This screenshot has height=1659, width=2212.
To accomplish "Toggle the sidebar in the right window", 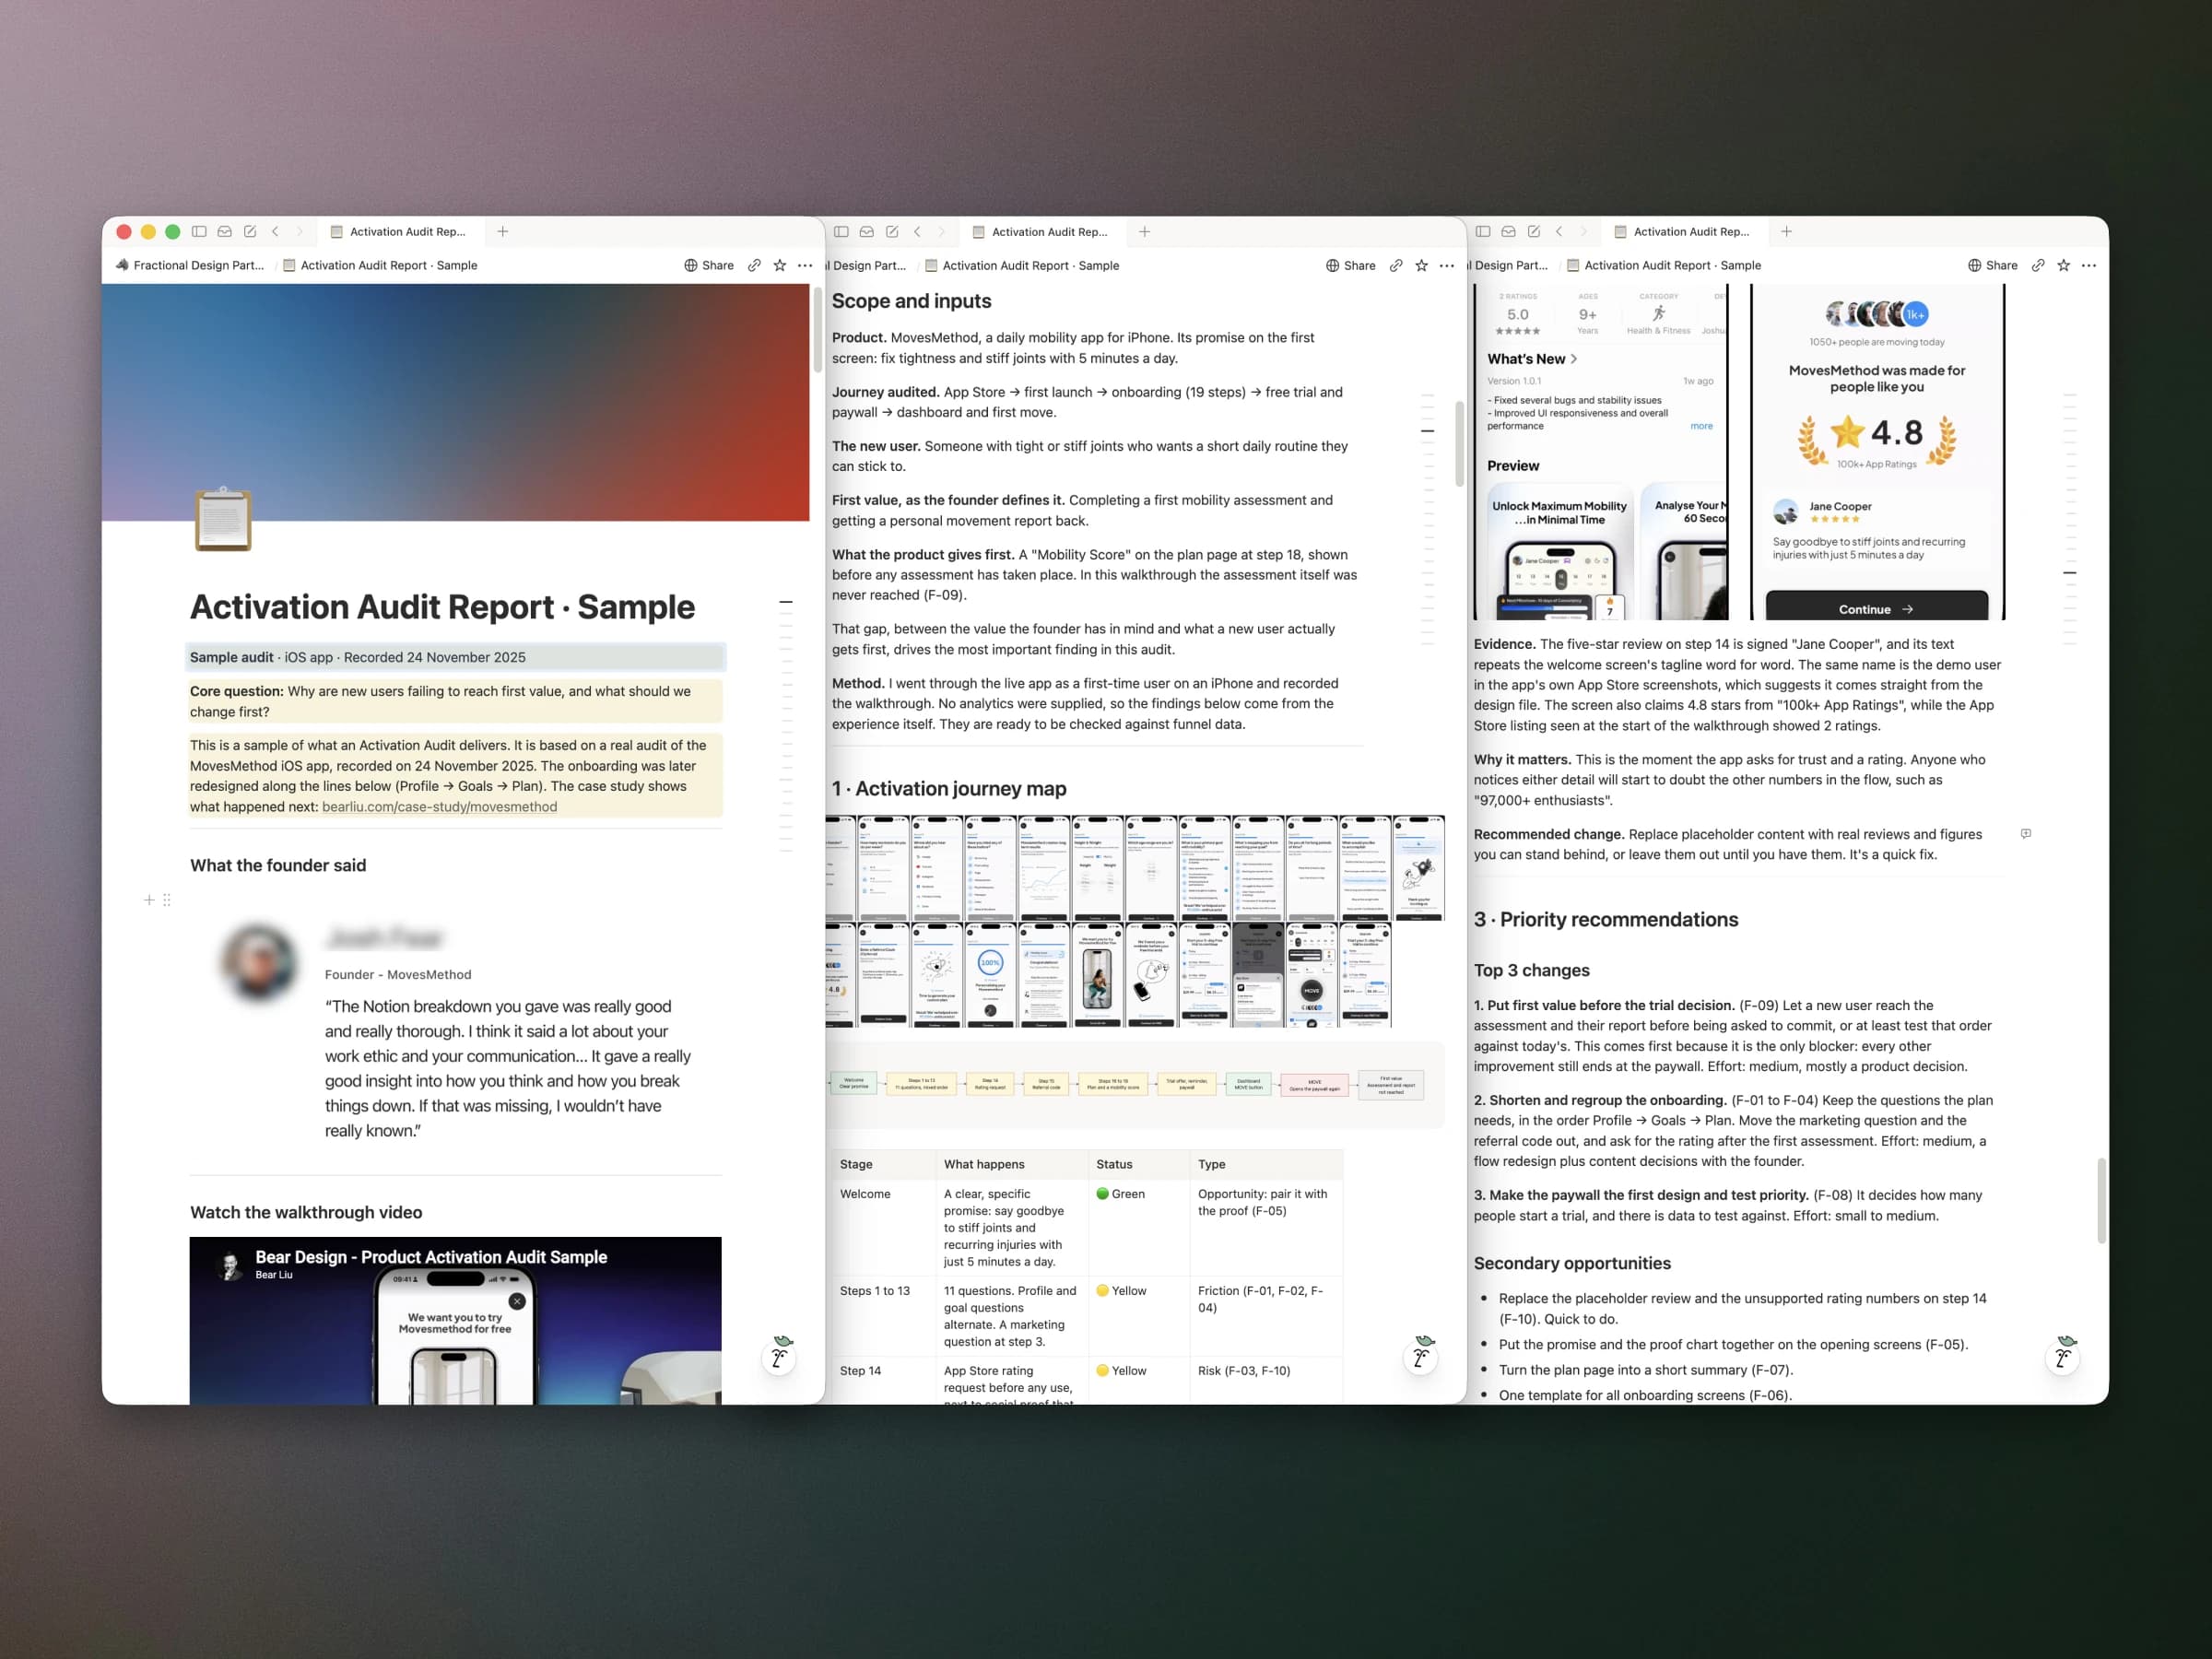I will 1483,231.
